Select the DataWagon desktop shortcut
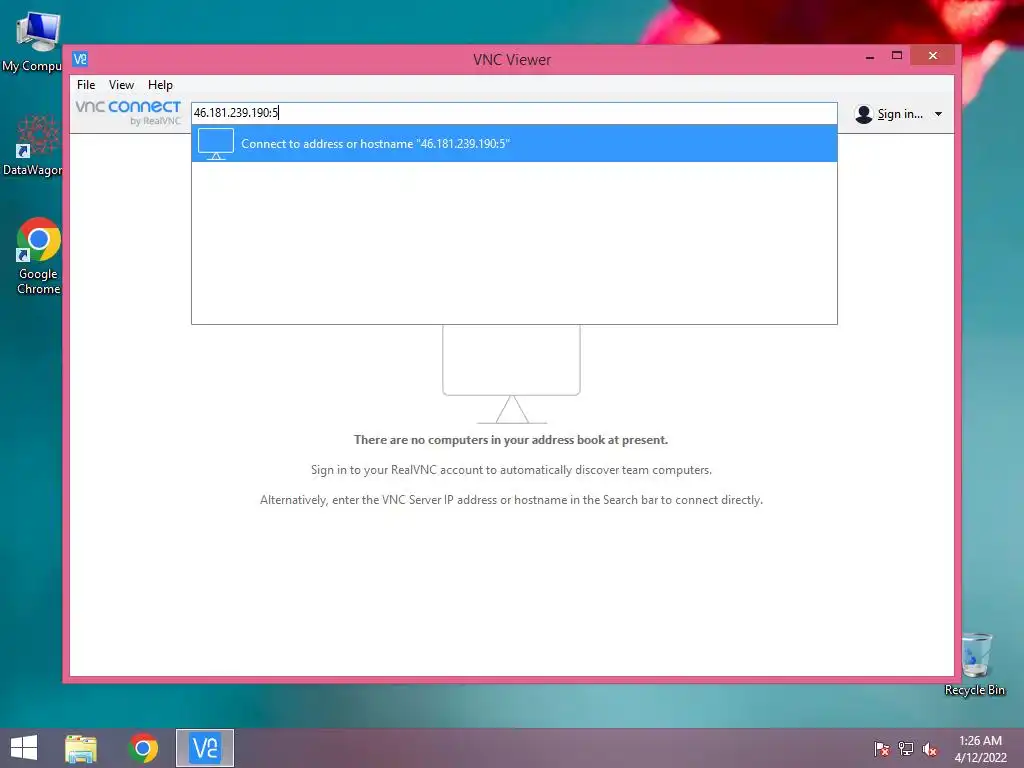 [36, 145]
